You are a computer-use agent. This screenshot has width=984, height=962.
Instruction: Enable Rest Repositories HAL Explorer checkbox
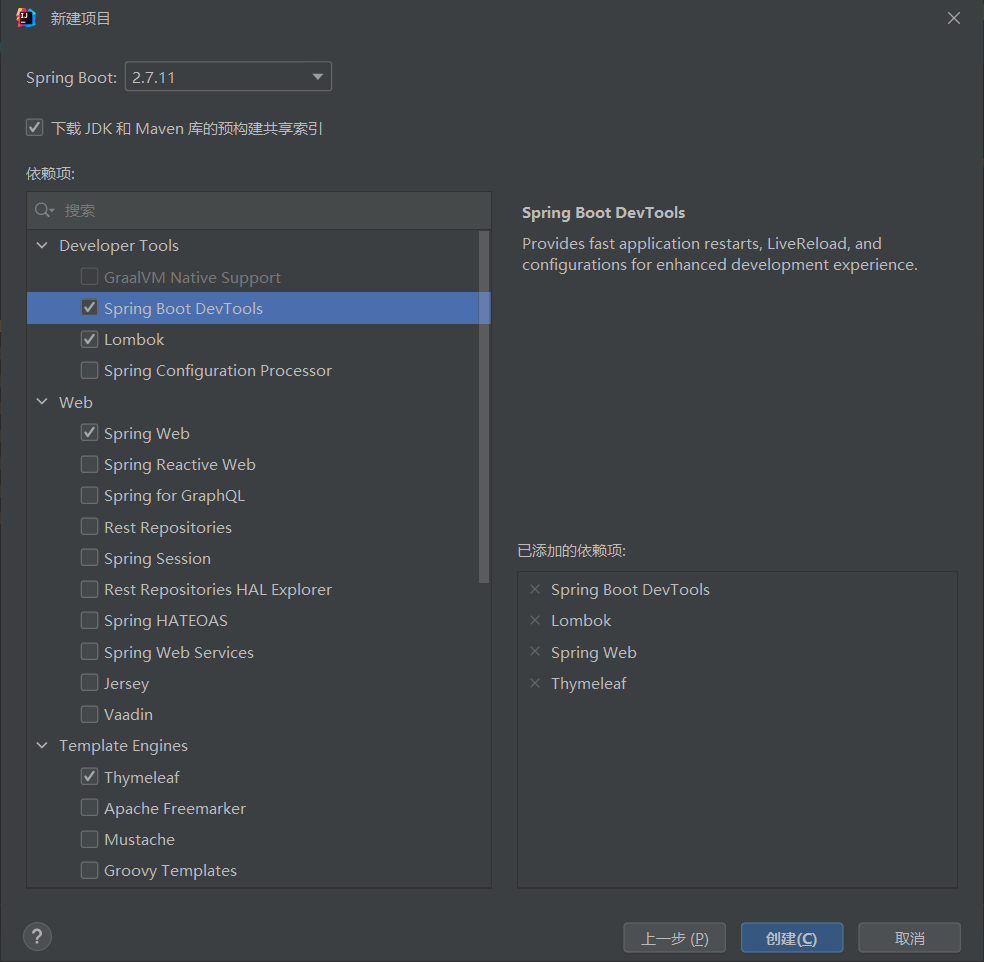pos(89,589)
